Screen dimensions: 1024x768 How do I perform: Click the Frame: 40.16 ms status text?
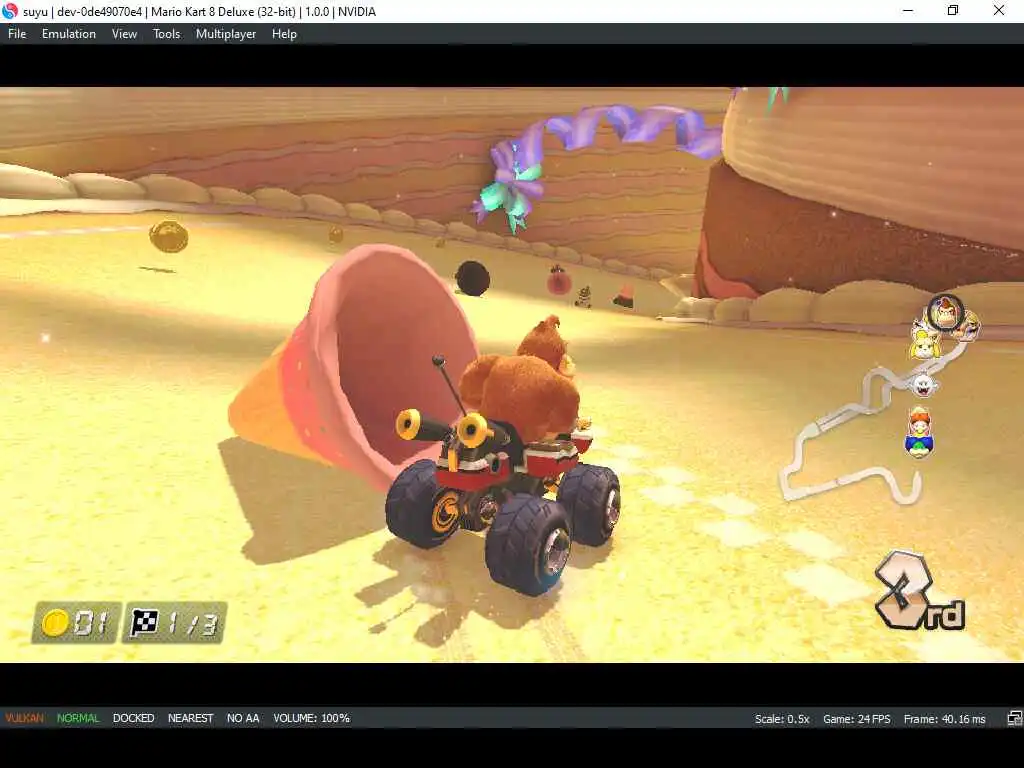pyautogui.click(x=944, y=719)
